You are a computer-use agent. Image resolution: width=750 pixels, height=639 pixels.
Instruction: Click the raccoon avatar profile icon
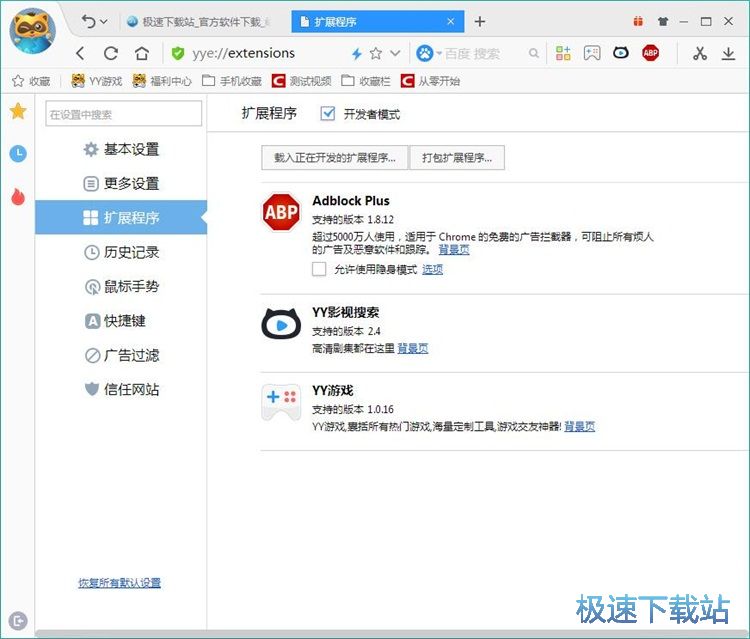pyautogui.click(x=33, y=31)
